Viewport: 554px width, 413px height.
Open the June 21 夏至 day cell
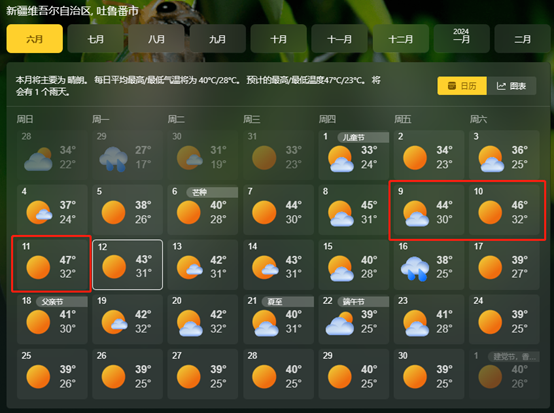(x=278, y=319)
